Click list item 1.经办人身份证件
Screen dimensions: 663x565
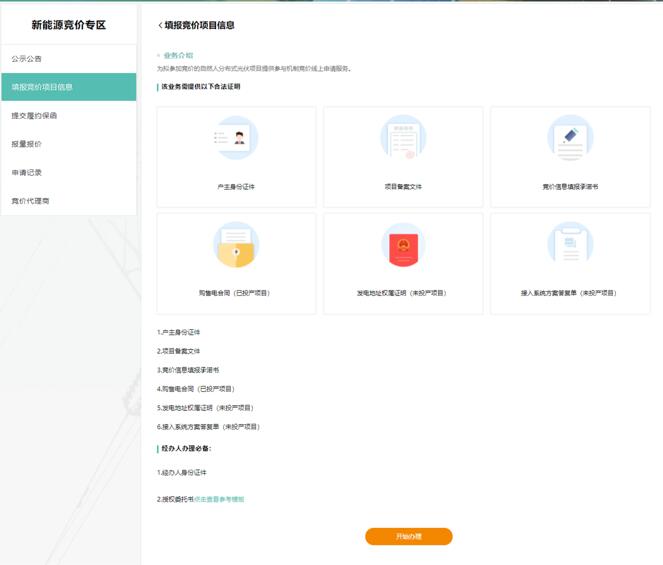coord(182,472)
